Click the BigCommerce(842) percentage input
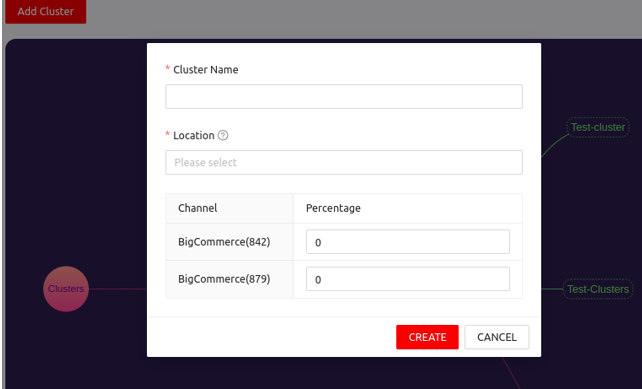Image resolution: width=642 pixels, height=389 pixels. tap(408, 242)
